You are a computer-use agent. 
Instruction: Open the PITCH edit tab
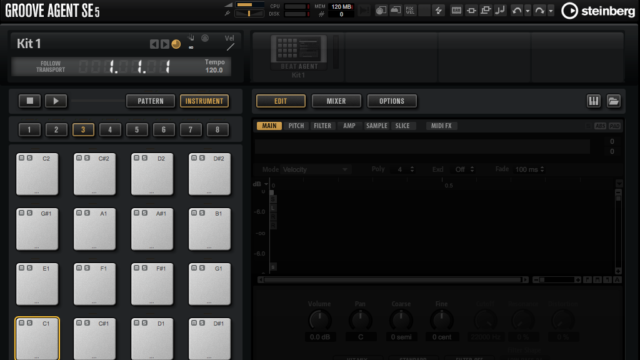coord(296,126)
